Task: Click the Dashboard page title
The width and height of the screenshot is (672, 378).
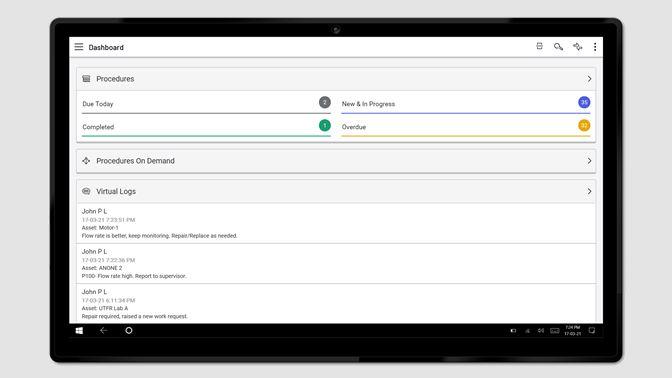Action: (106, 47)
